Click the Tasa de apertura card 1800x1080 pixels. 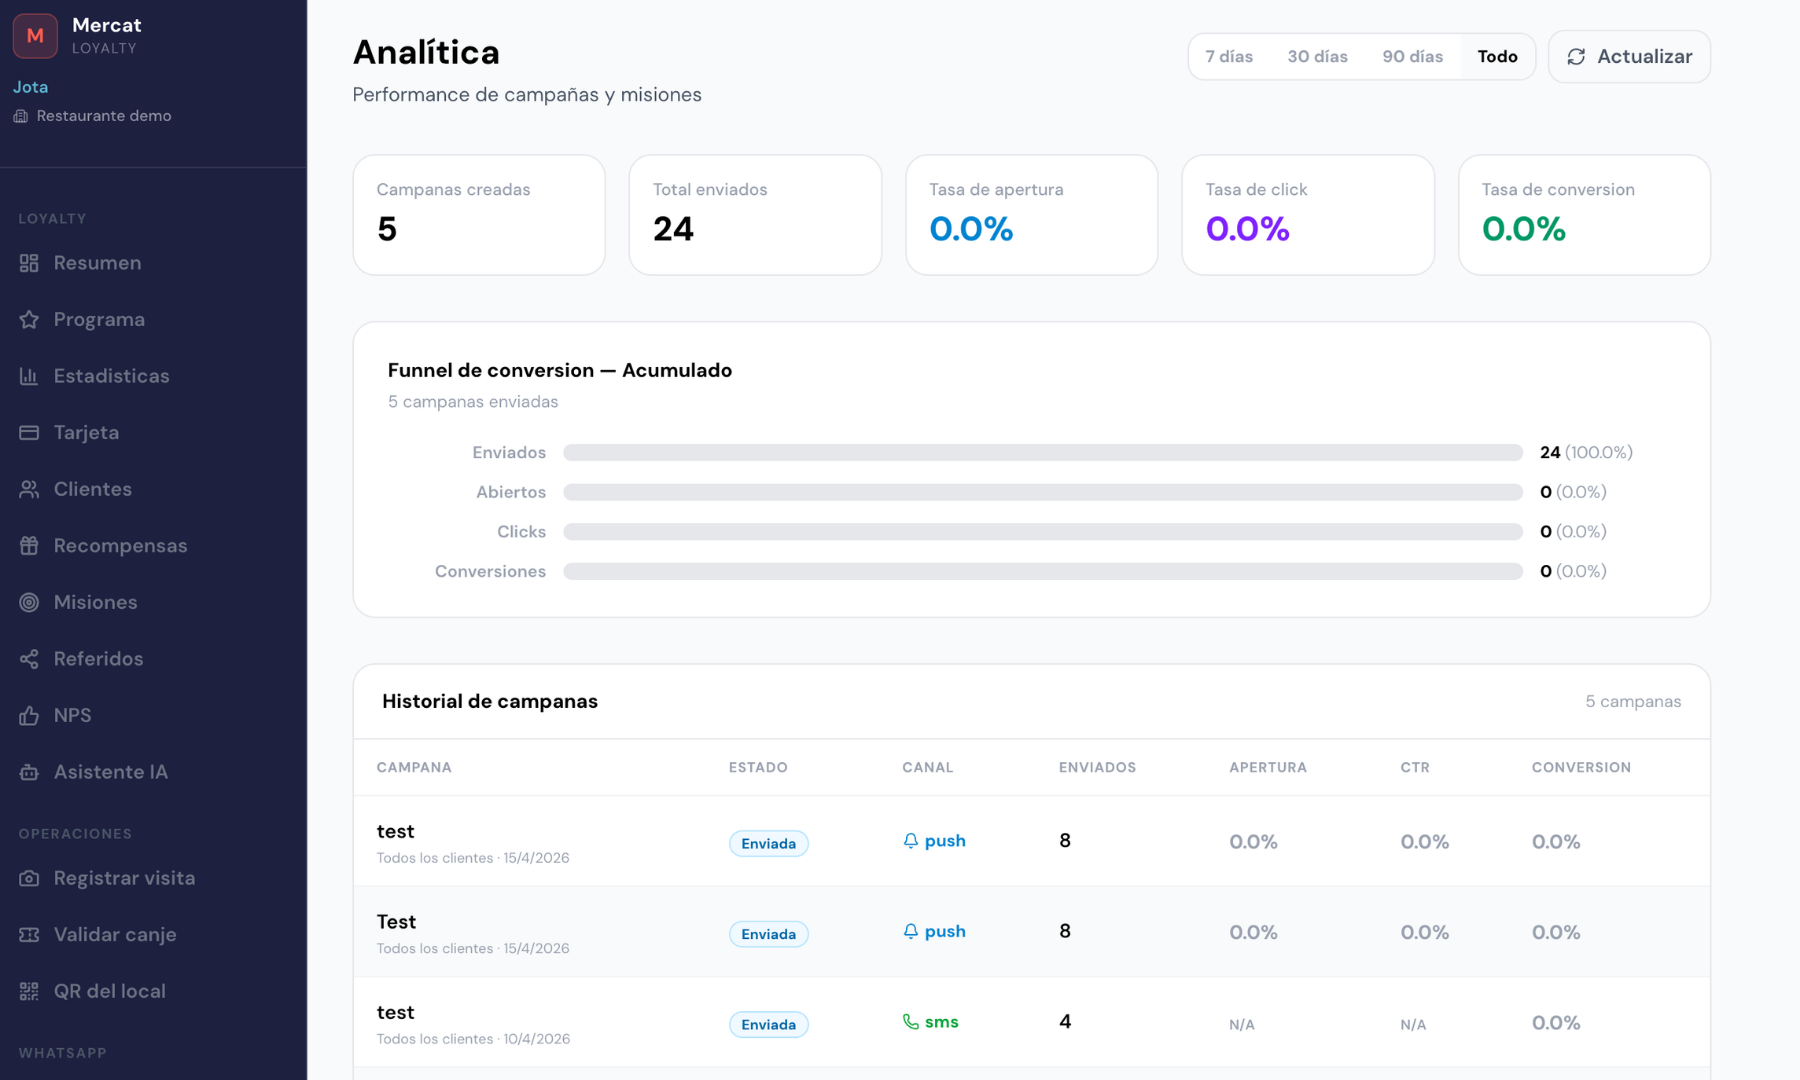1031,215
